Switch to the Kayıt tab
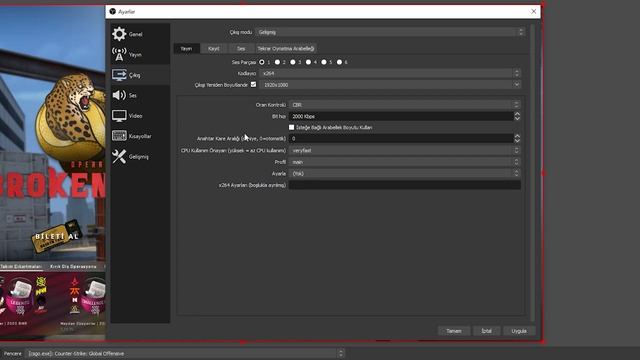 pos(213,48)
